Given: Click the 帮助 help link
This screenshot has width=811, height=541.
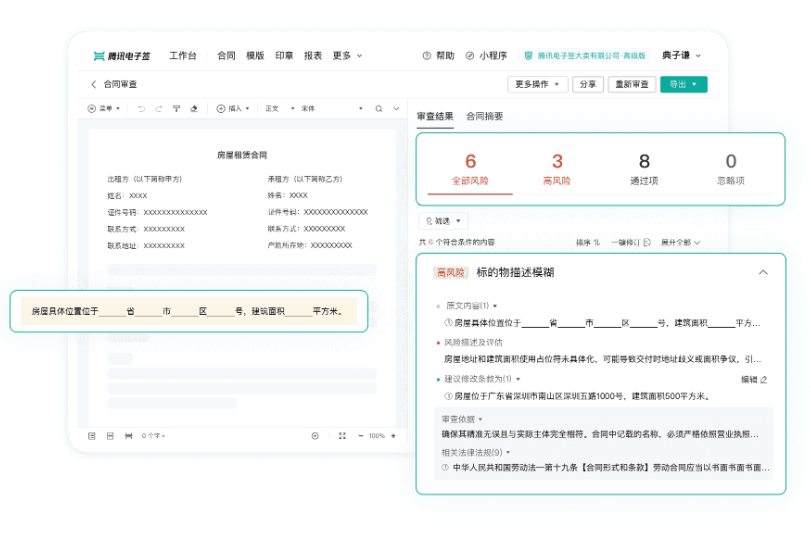Looking at the screenshot, I should (439, 55).
